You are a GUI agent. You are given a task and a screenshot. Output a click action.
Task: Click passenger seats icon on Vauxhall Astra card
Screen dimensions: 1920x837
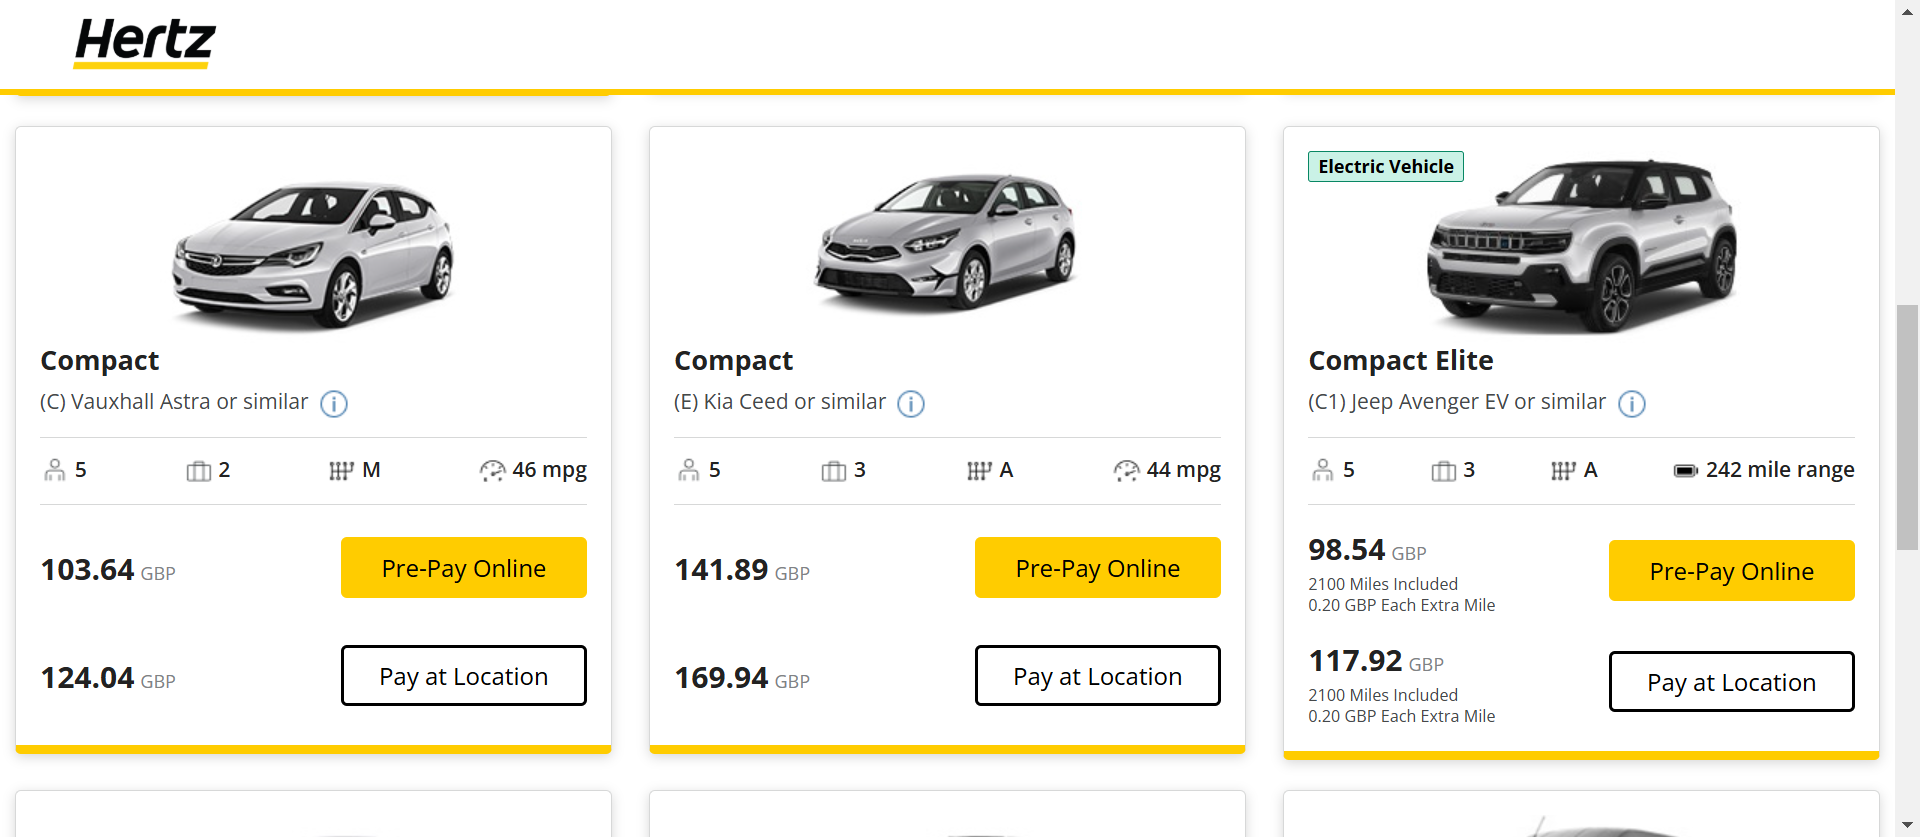pos(55,470)
